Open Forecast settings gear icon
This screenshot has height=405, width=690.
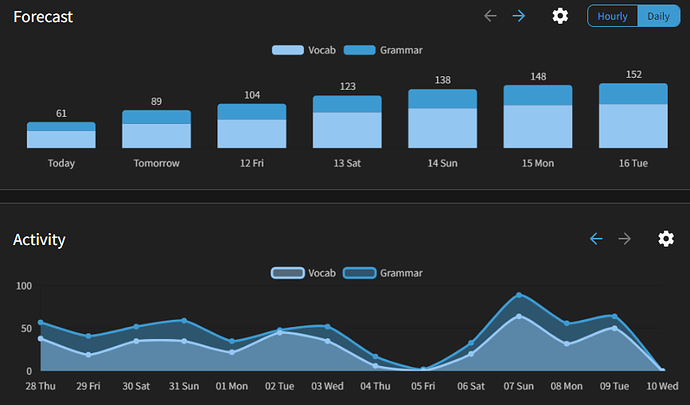coord(560,16)
